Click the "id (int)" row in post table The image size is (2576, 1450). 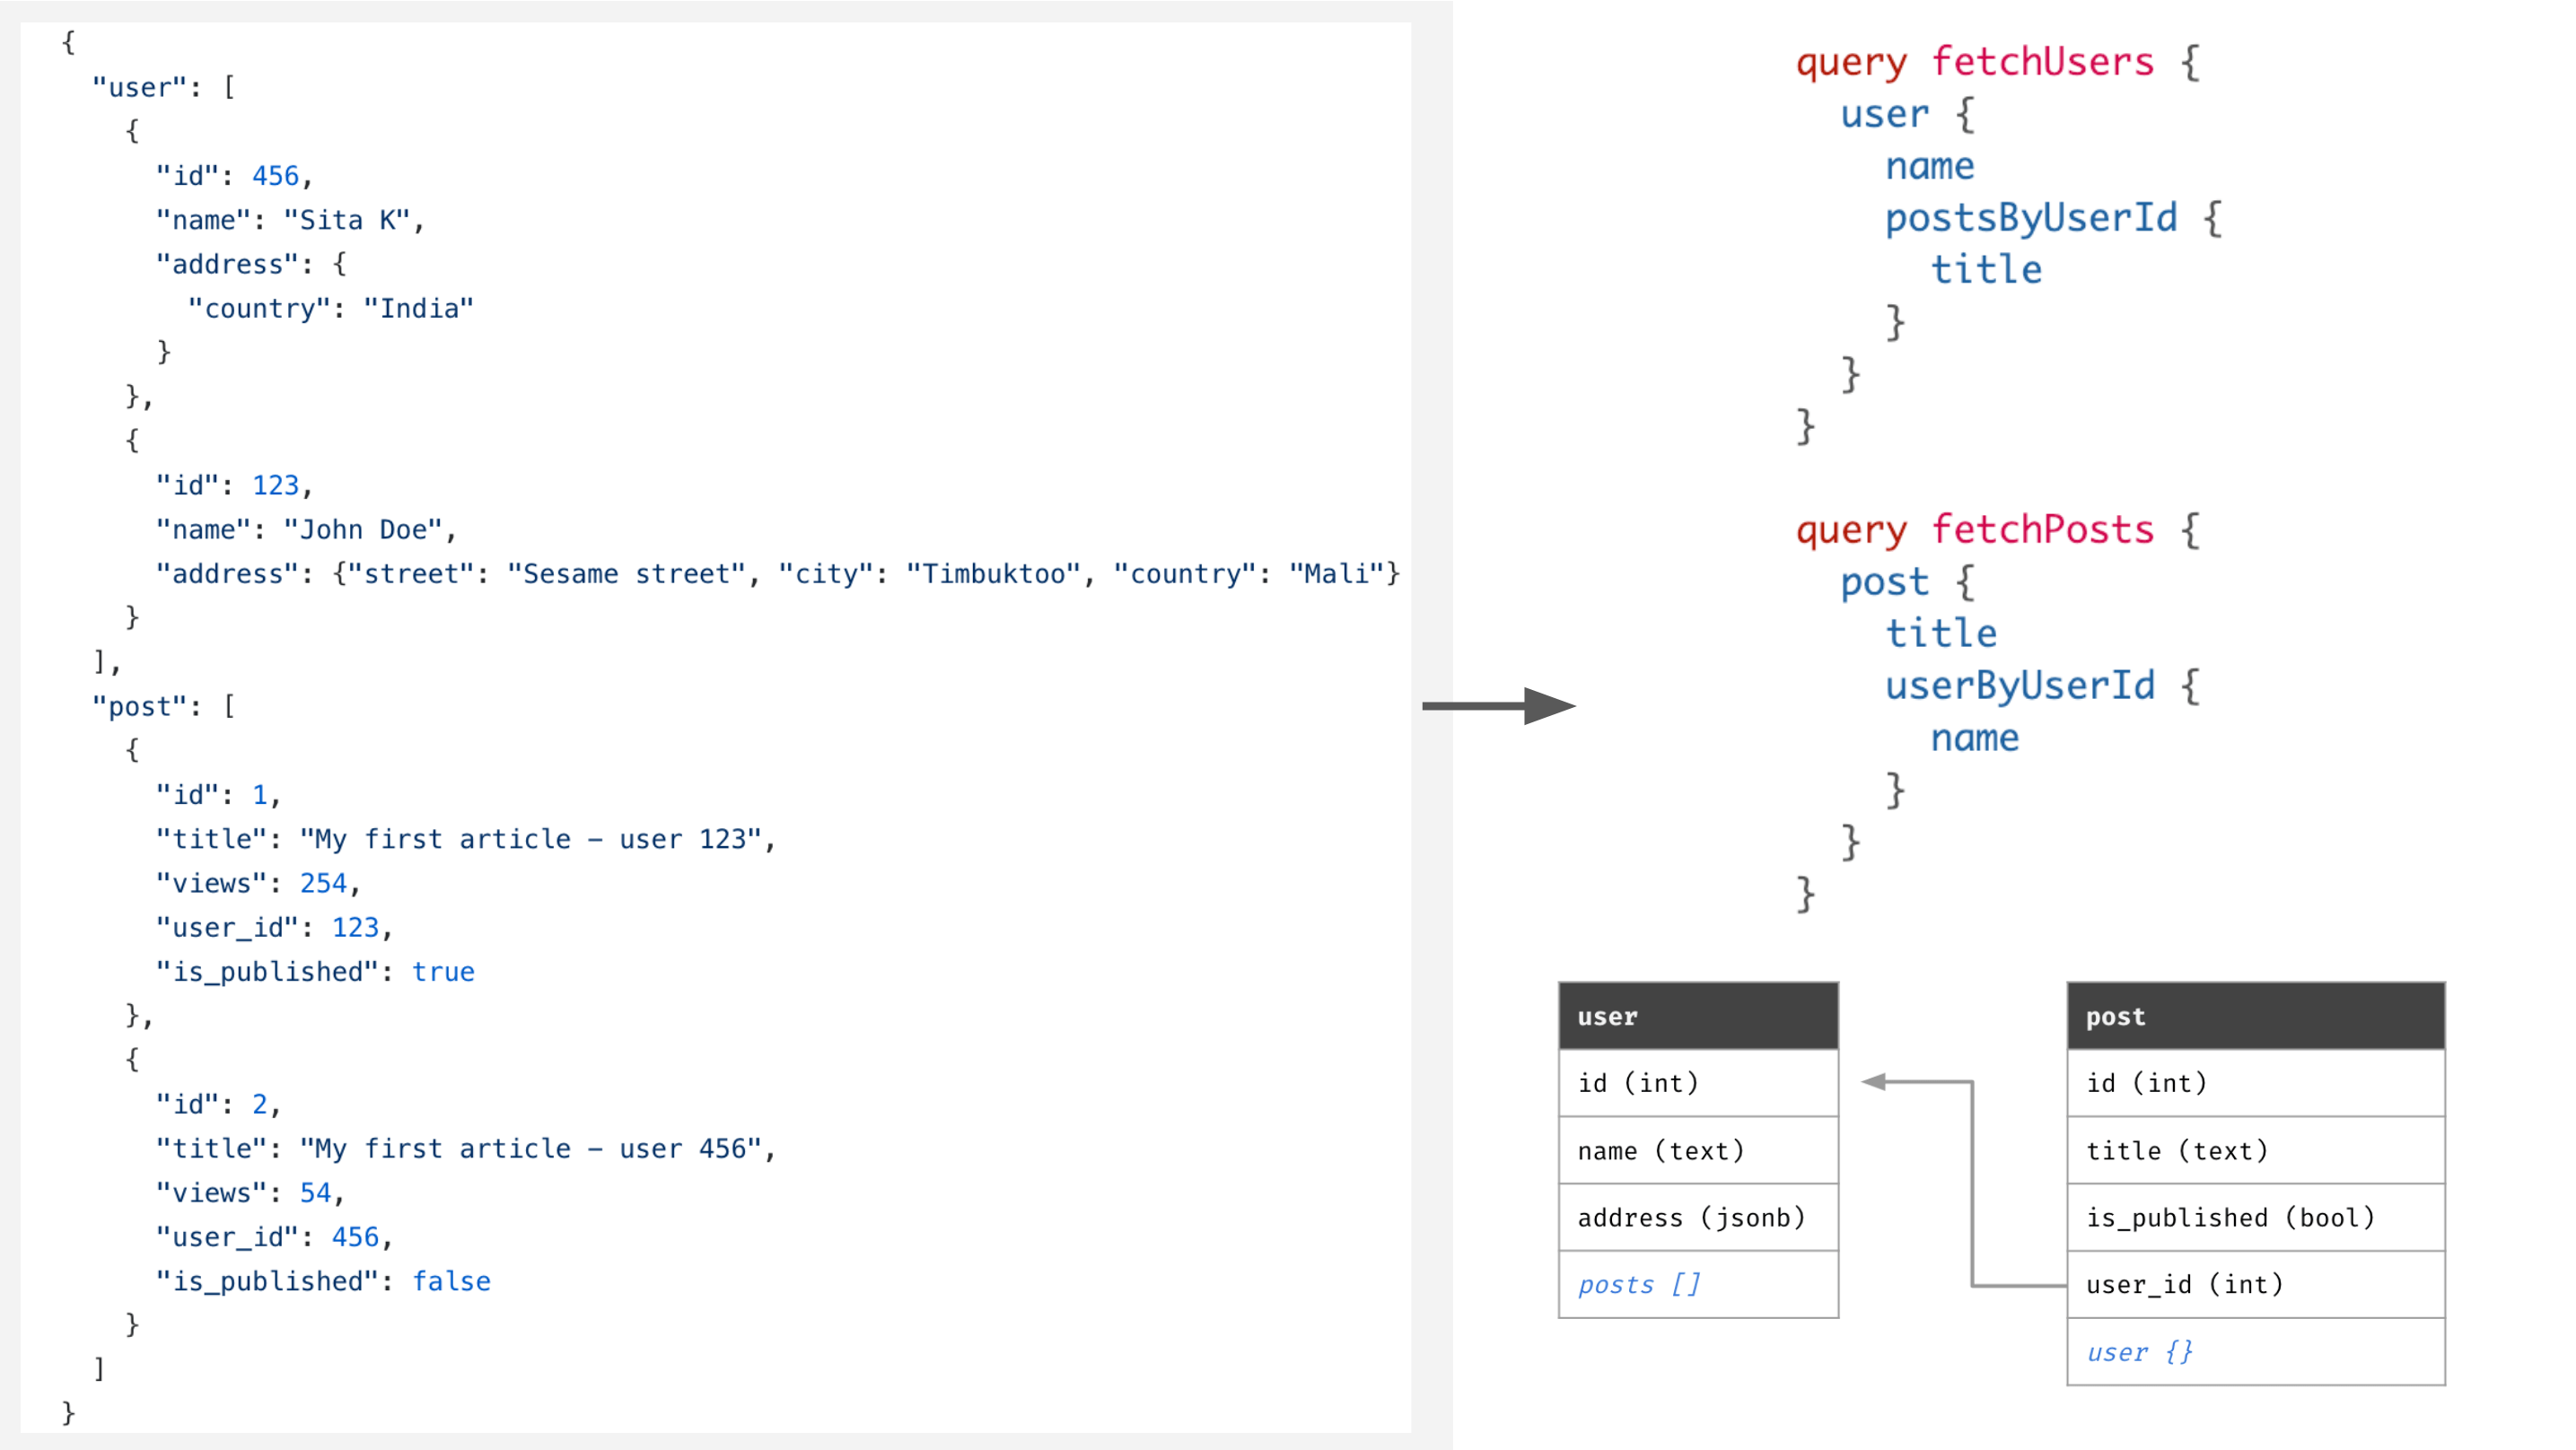[x=2256, y=1083]
